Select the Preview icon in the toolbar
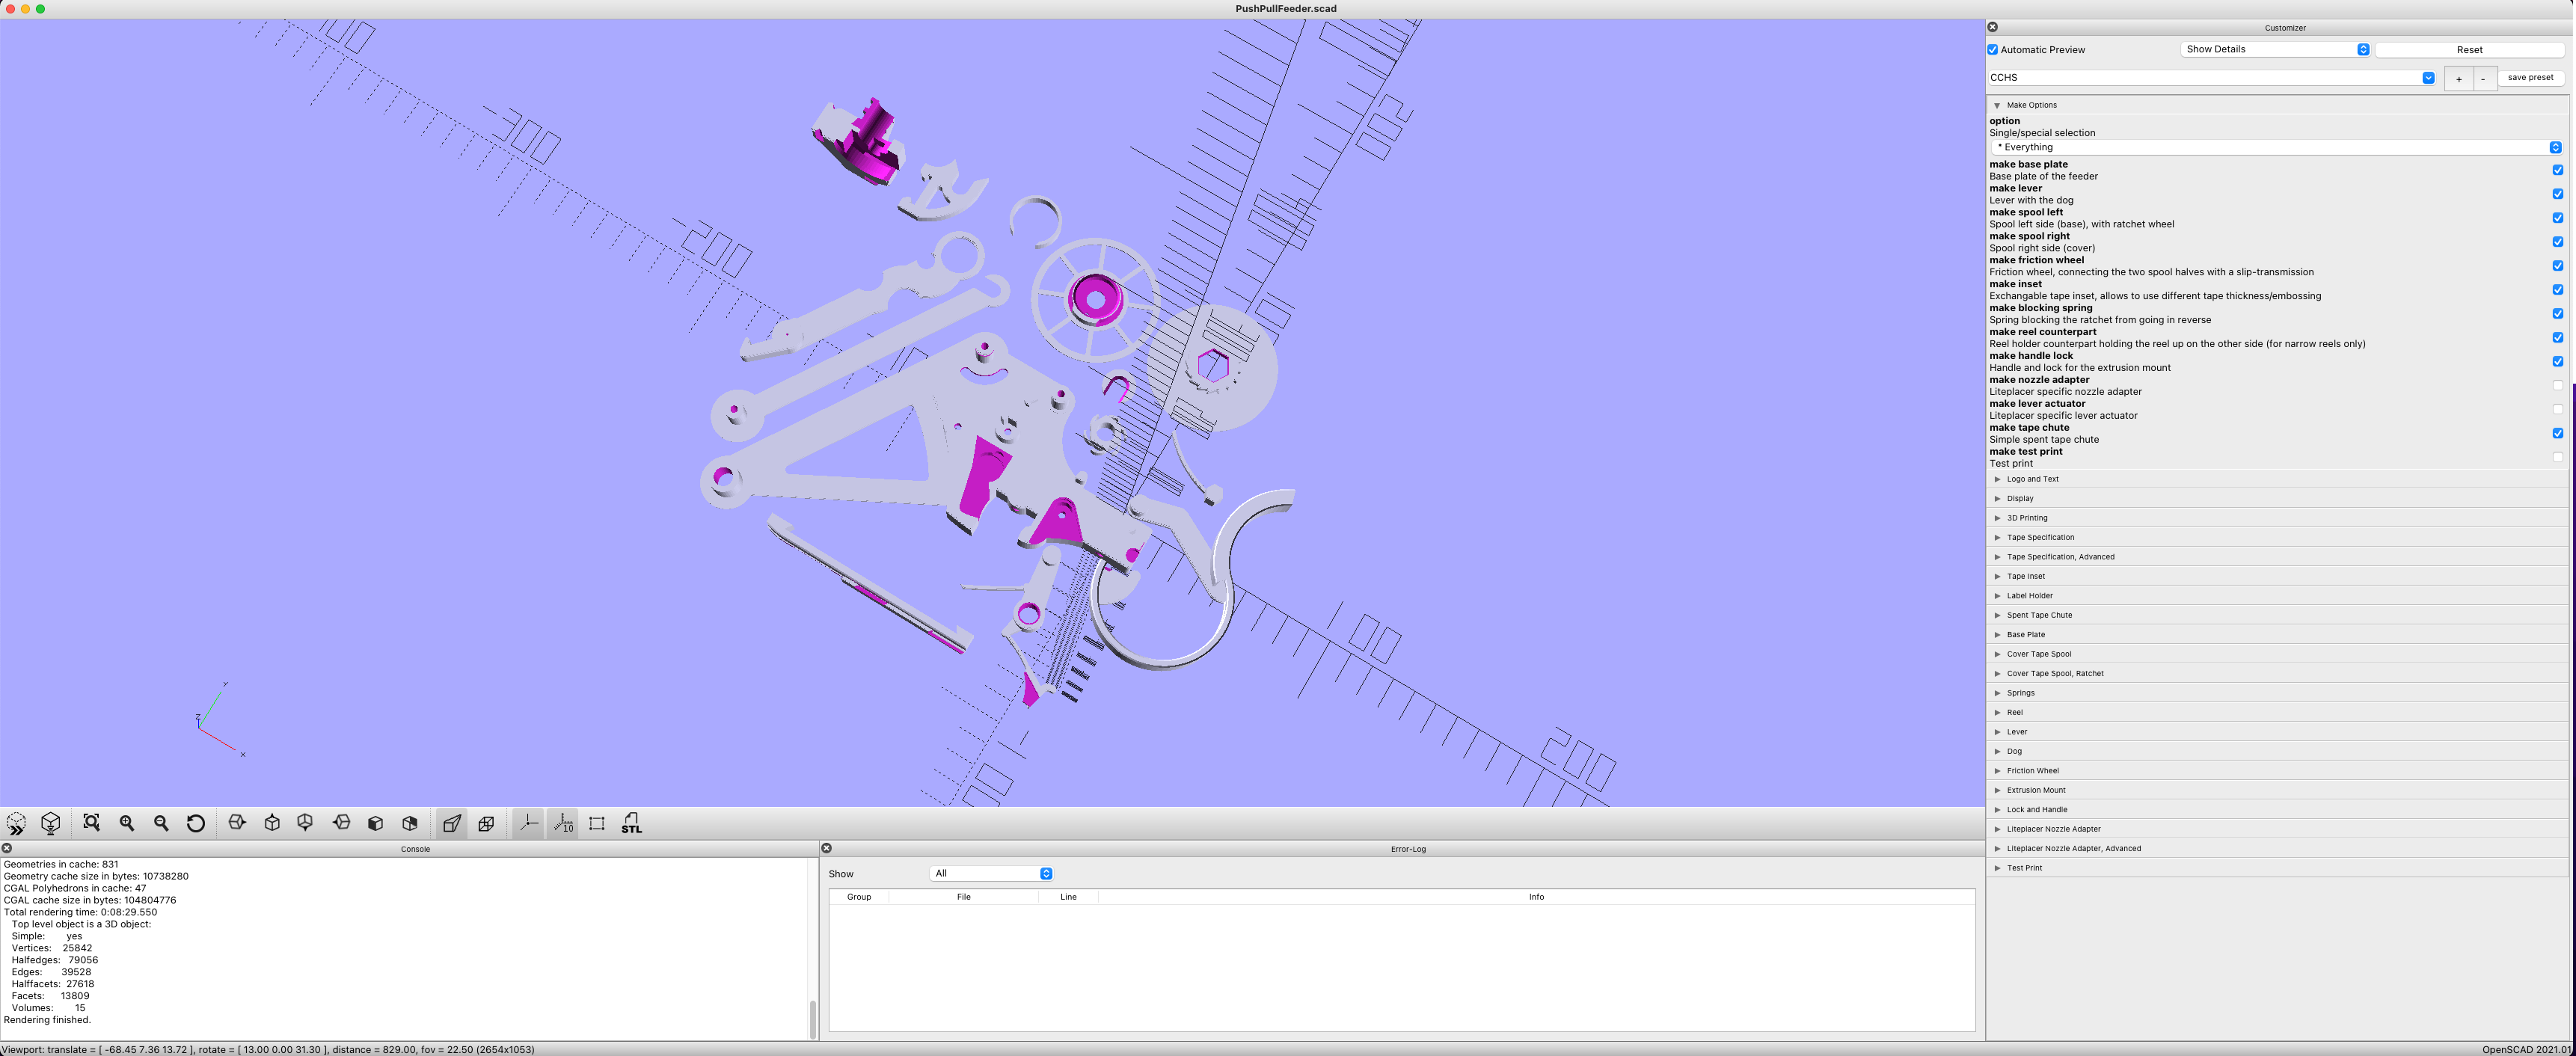This screenshot has width=2576, height=1056. click(x=16, y=823)
